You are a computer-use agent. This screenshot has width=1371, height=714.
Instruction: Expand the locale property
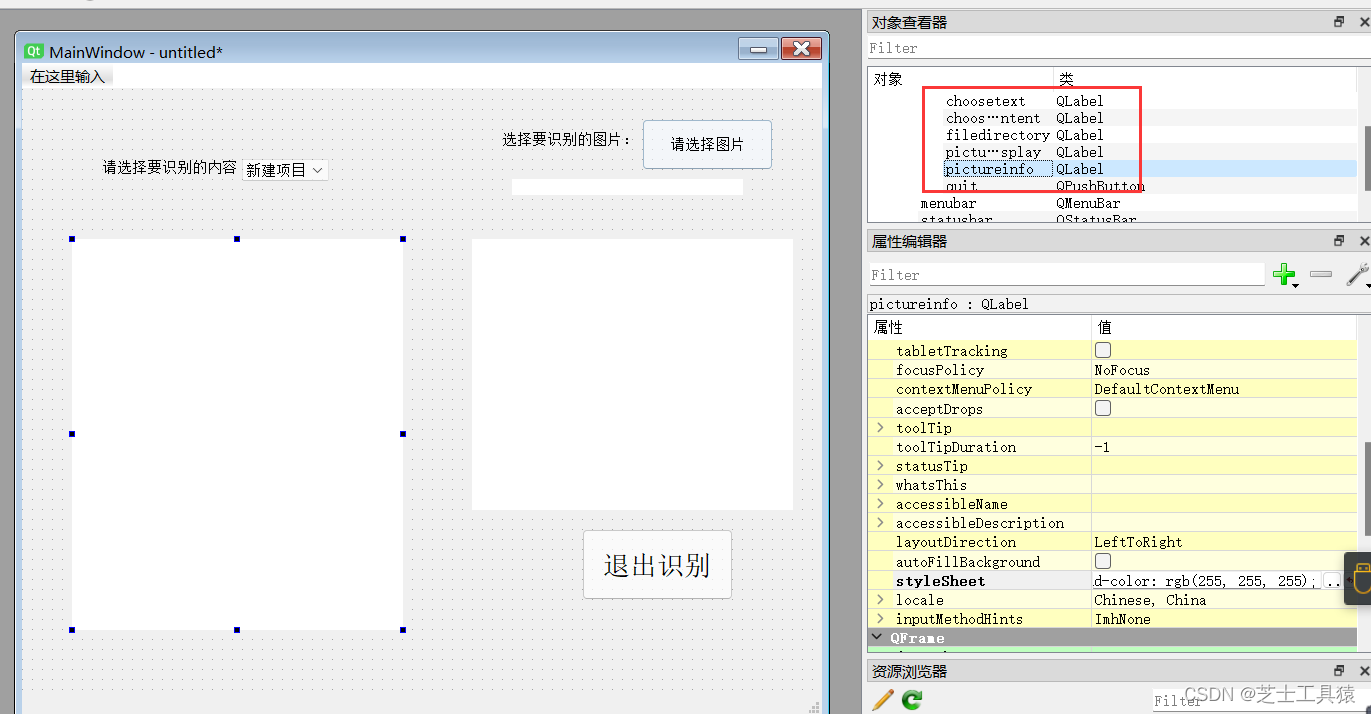pos(880,599)
